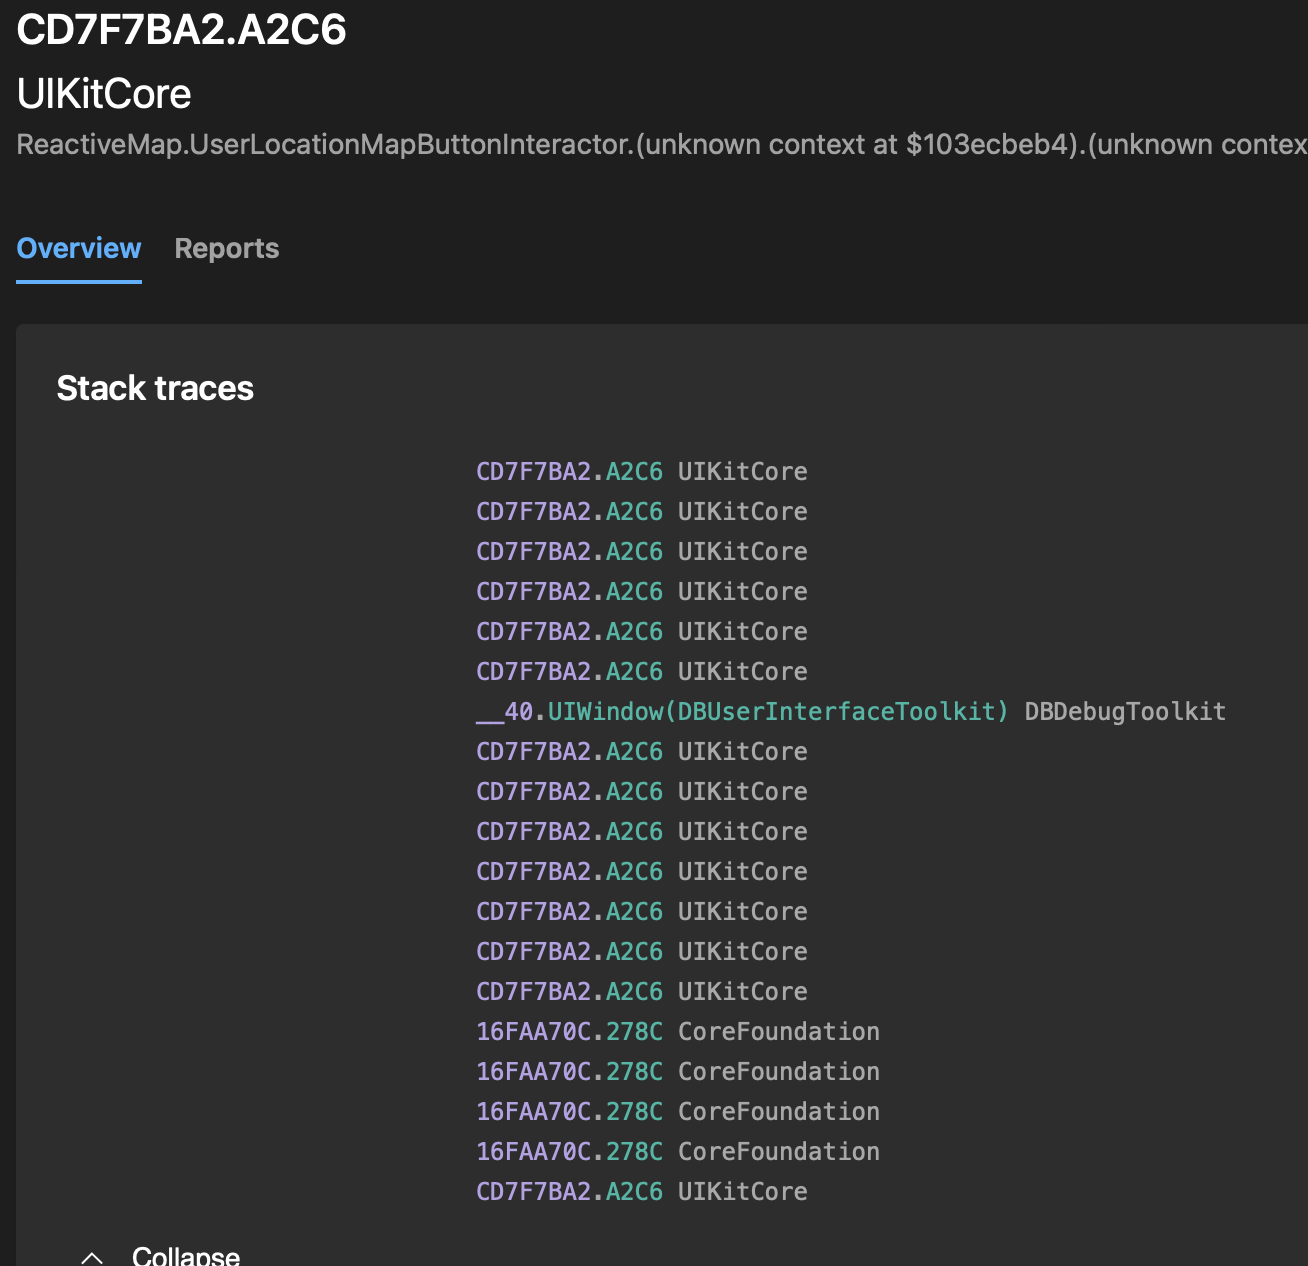Expand the first CD7F7BA2.A2C6 stack frame
This screenshot has width=1308, height=1266.
[x=641, y=471]
